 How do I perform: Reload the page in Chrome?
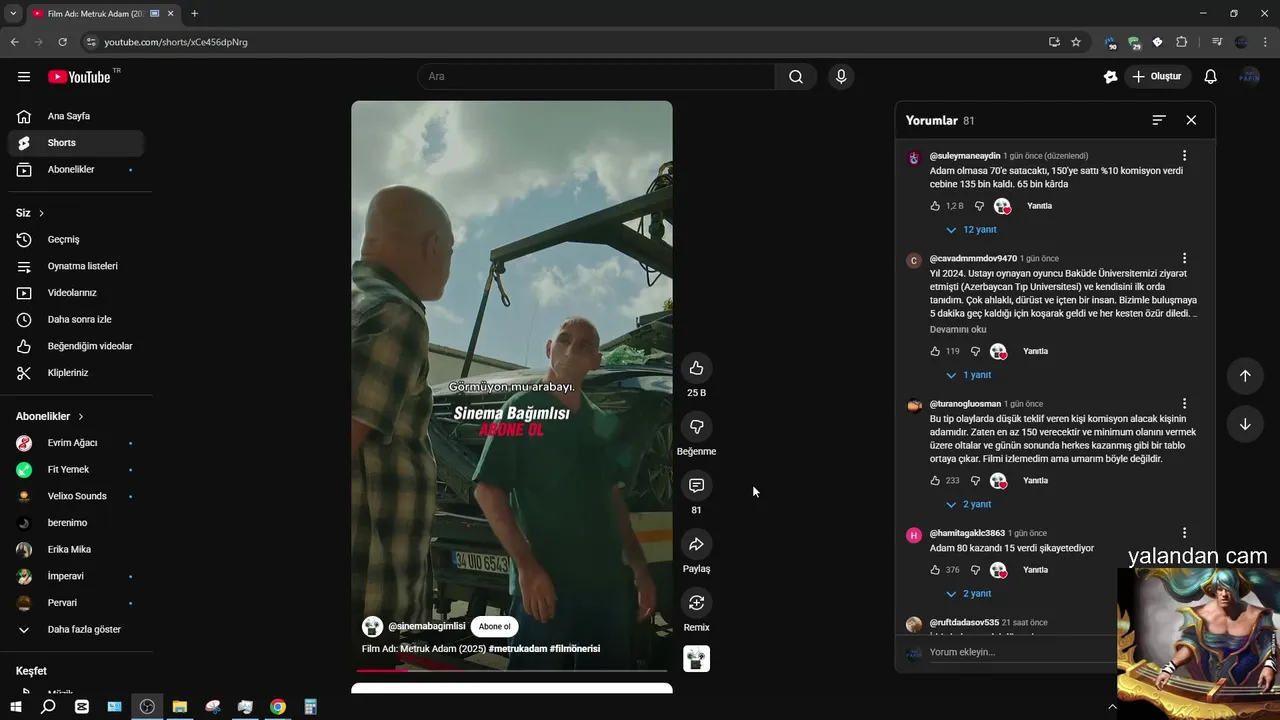click(x=62, y=42)
